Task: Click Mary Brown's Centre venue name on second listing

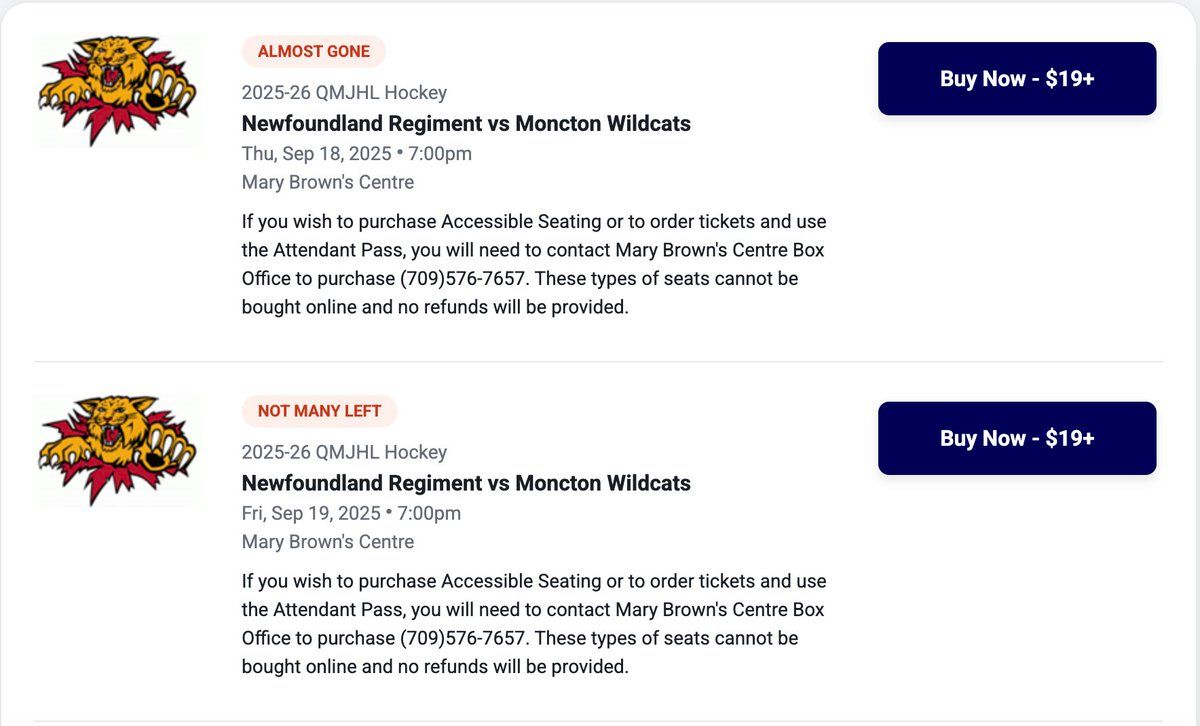Action: (x=328, y=541)
